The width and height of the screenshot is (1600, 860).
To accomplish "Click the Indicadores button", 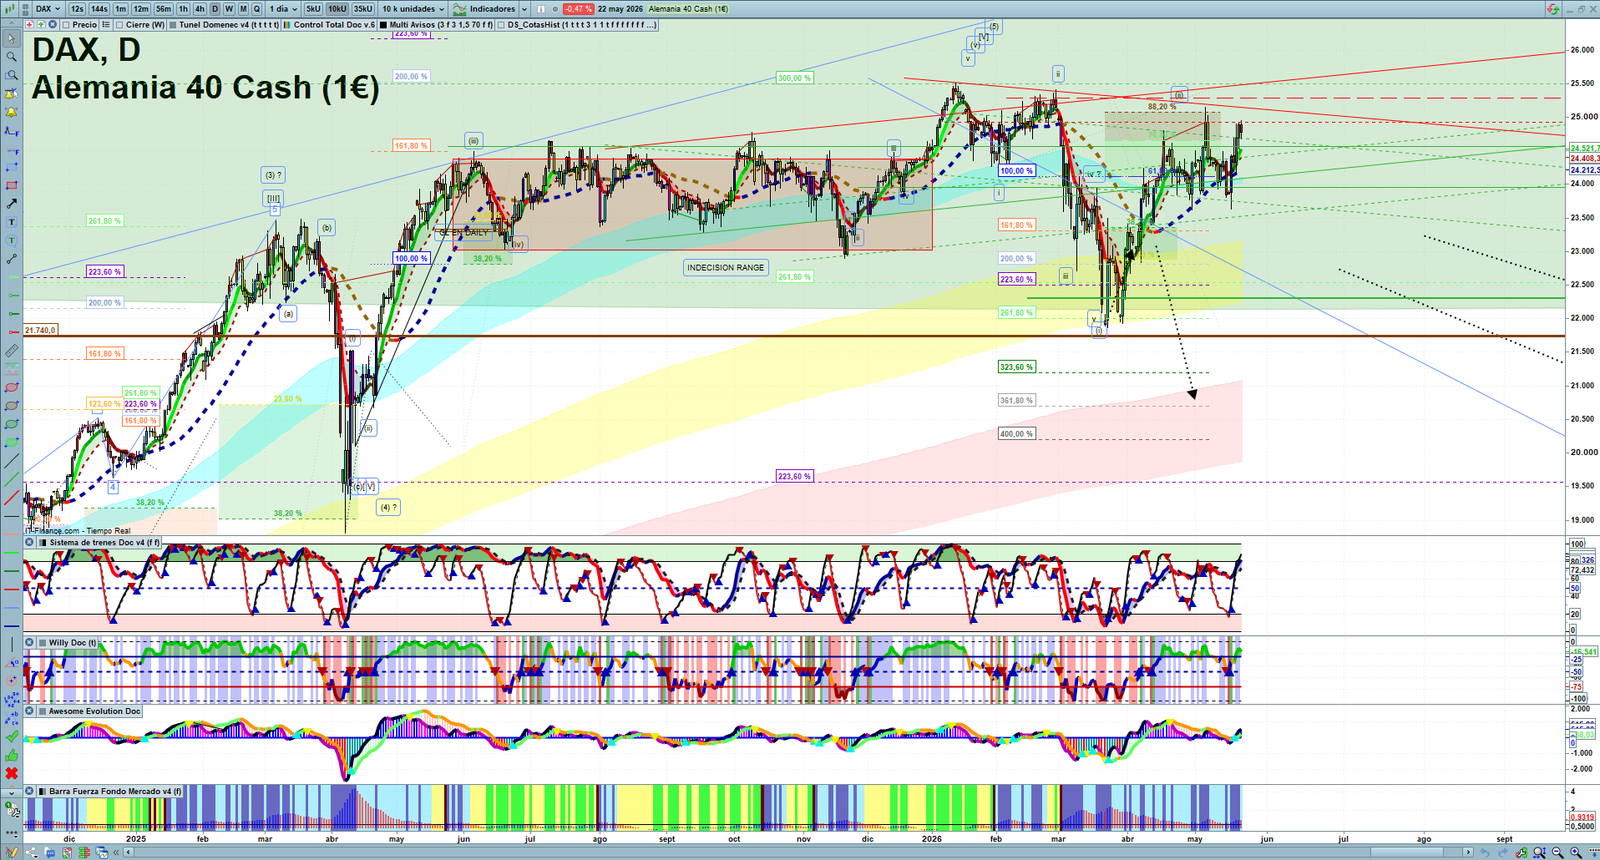I will [484, 9].
